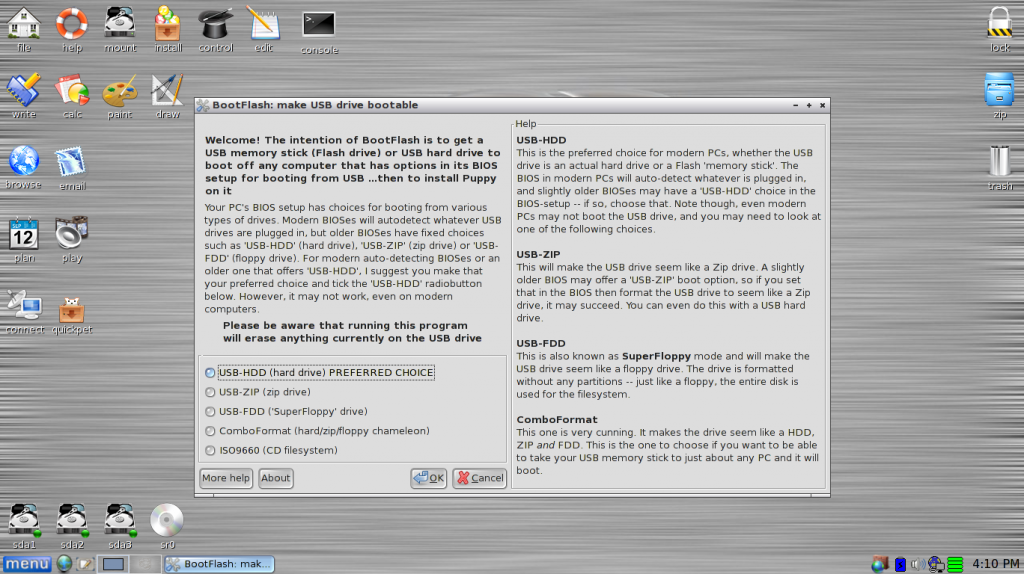The width and height of the screenshot is (1024, 574).
Task: Switch to the first virtual desktop pager
Action: 113,564
